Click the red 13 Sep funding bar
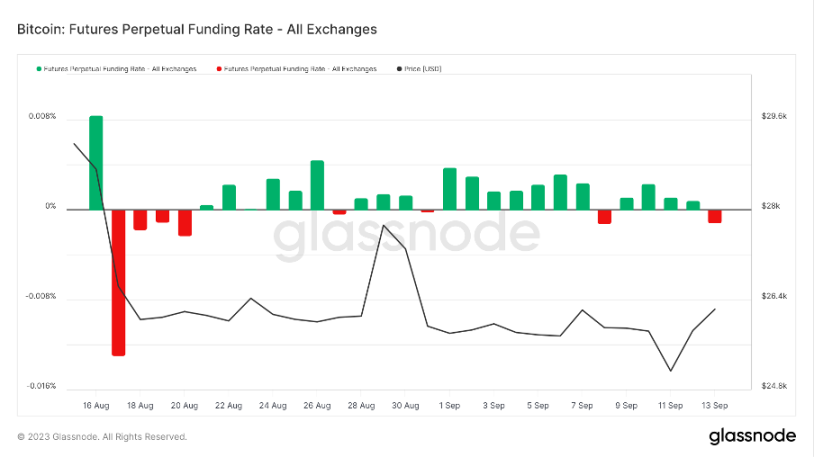 (x=715, y=216)
